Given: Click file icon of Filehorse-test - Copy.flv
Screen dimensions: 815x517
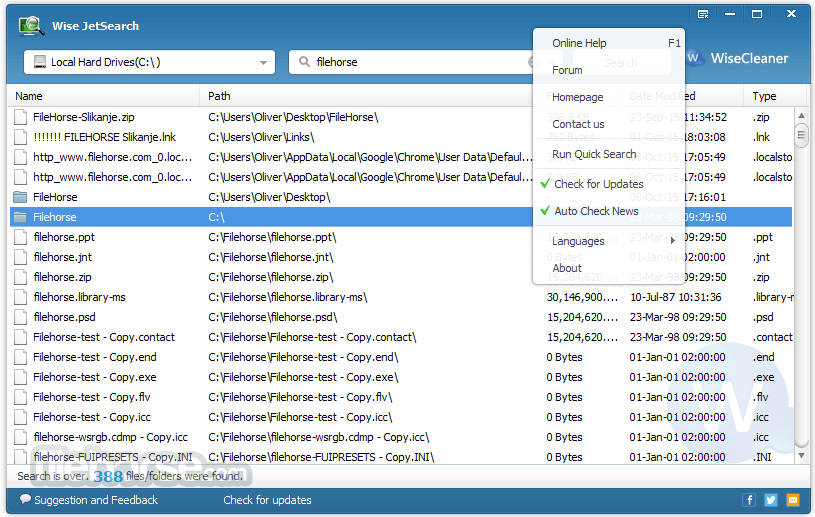Looking at the screenshot, I should pyautogui.click(x=20, y=397).
